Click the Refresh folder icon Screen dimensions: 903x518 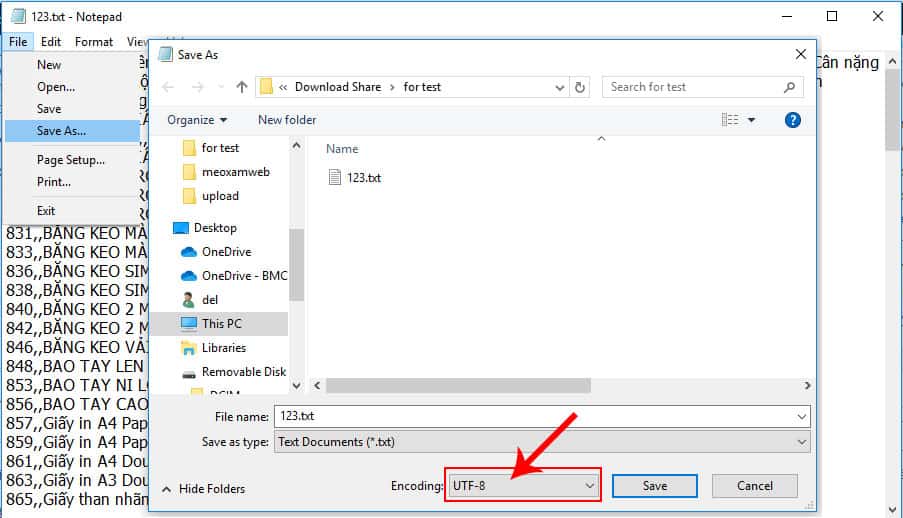(582, 87)
